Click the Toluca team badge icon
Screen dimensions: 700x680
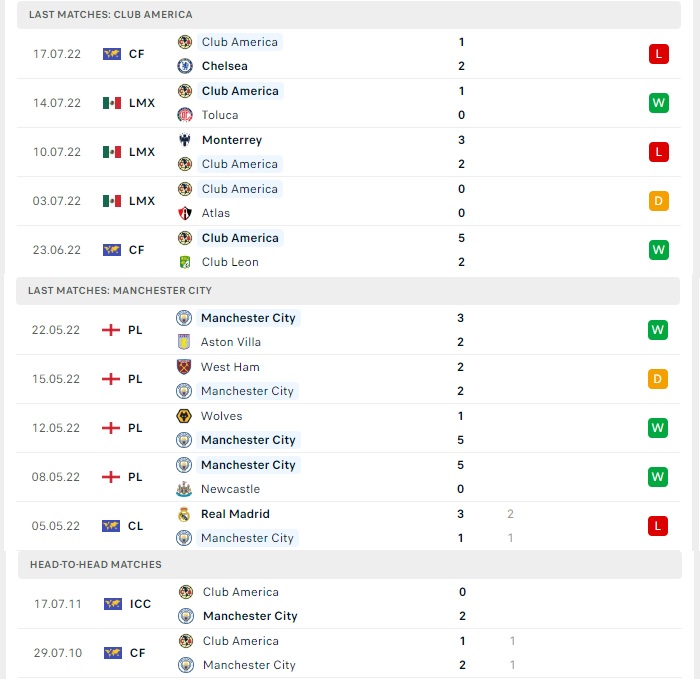[x=185, y=115]
